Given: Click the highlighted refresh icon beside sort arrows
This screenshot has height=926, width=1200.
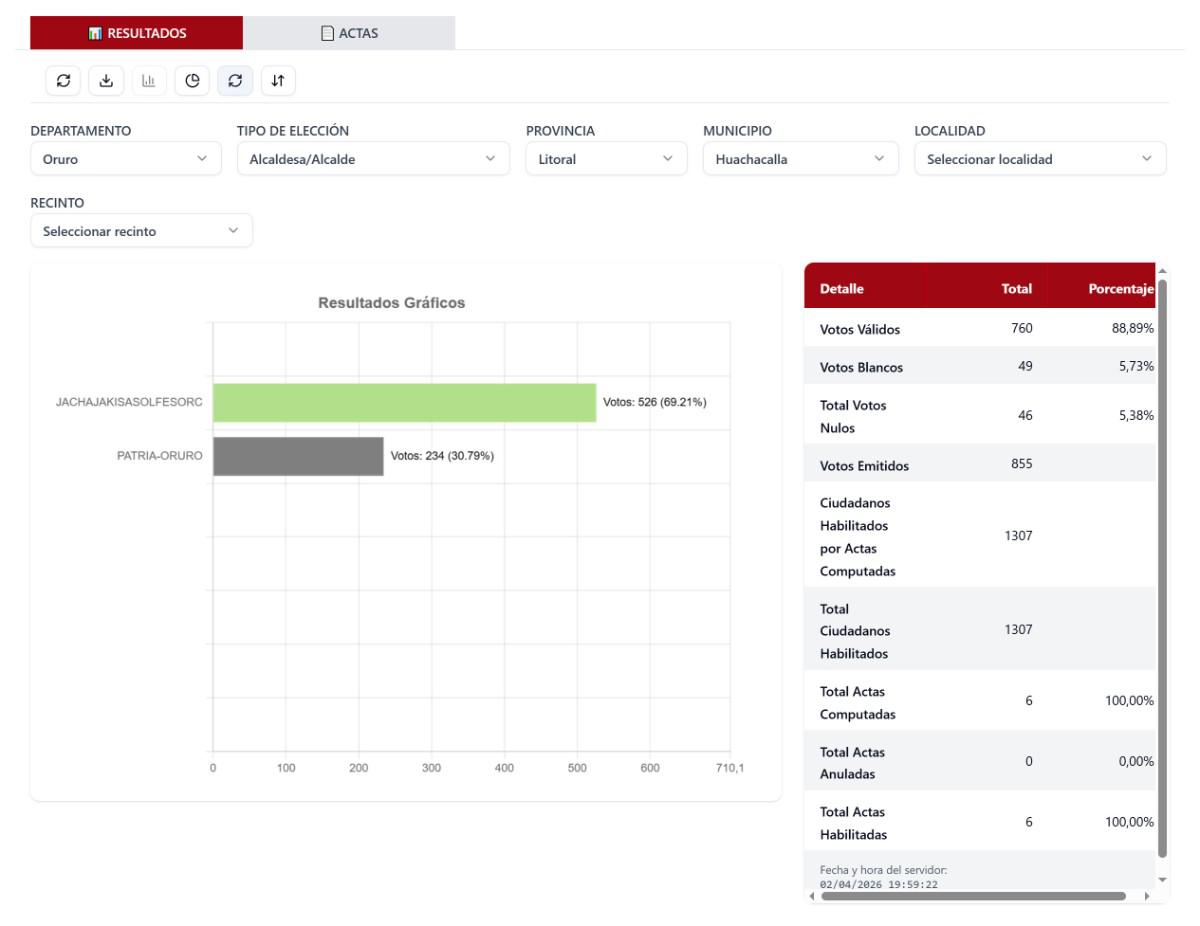Looking at the screenshot, I should [235, 80].
